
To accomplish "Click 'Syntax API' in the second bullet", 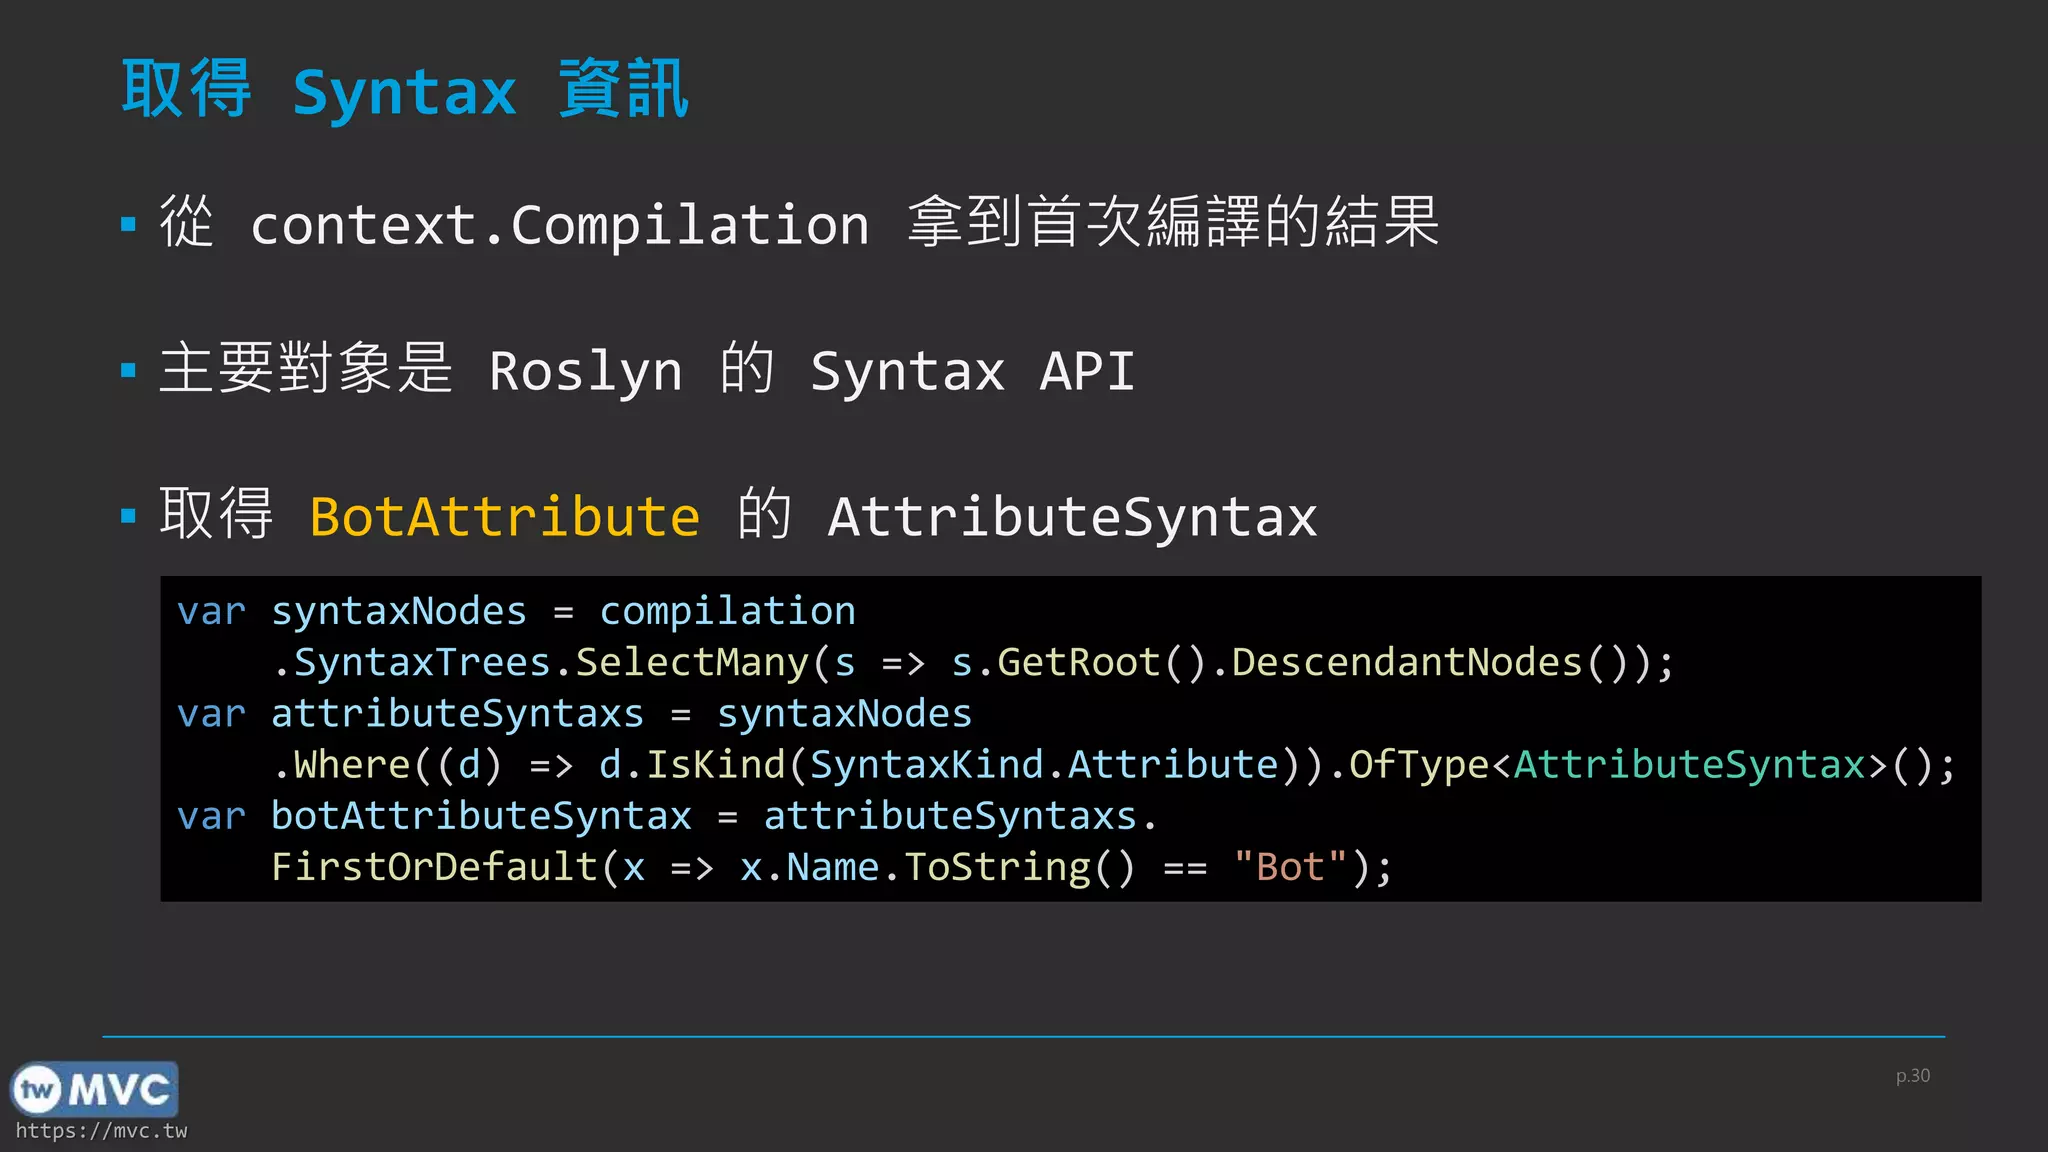I will point(972,371).
